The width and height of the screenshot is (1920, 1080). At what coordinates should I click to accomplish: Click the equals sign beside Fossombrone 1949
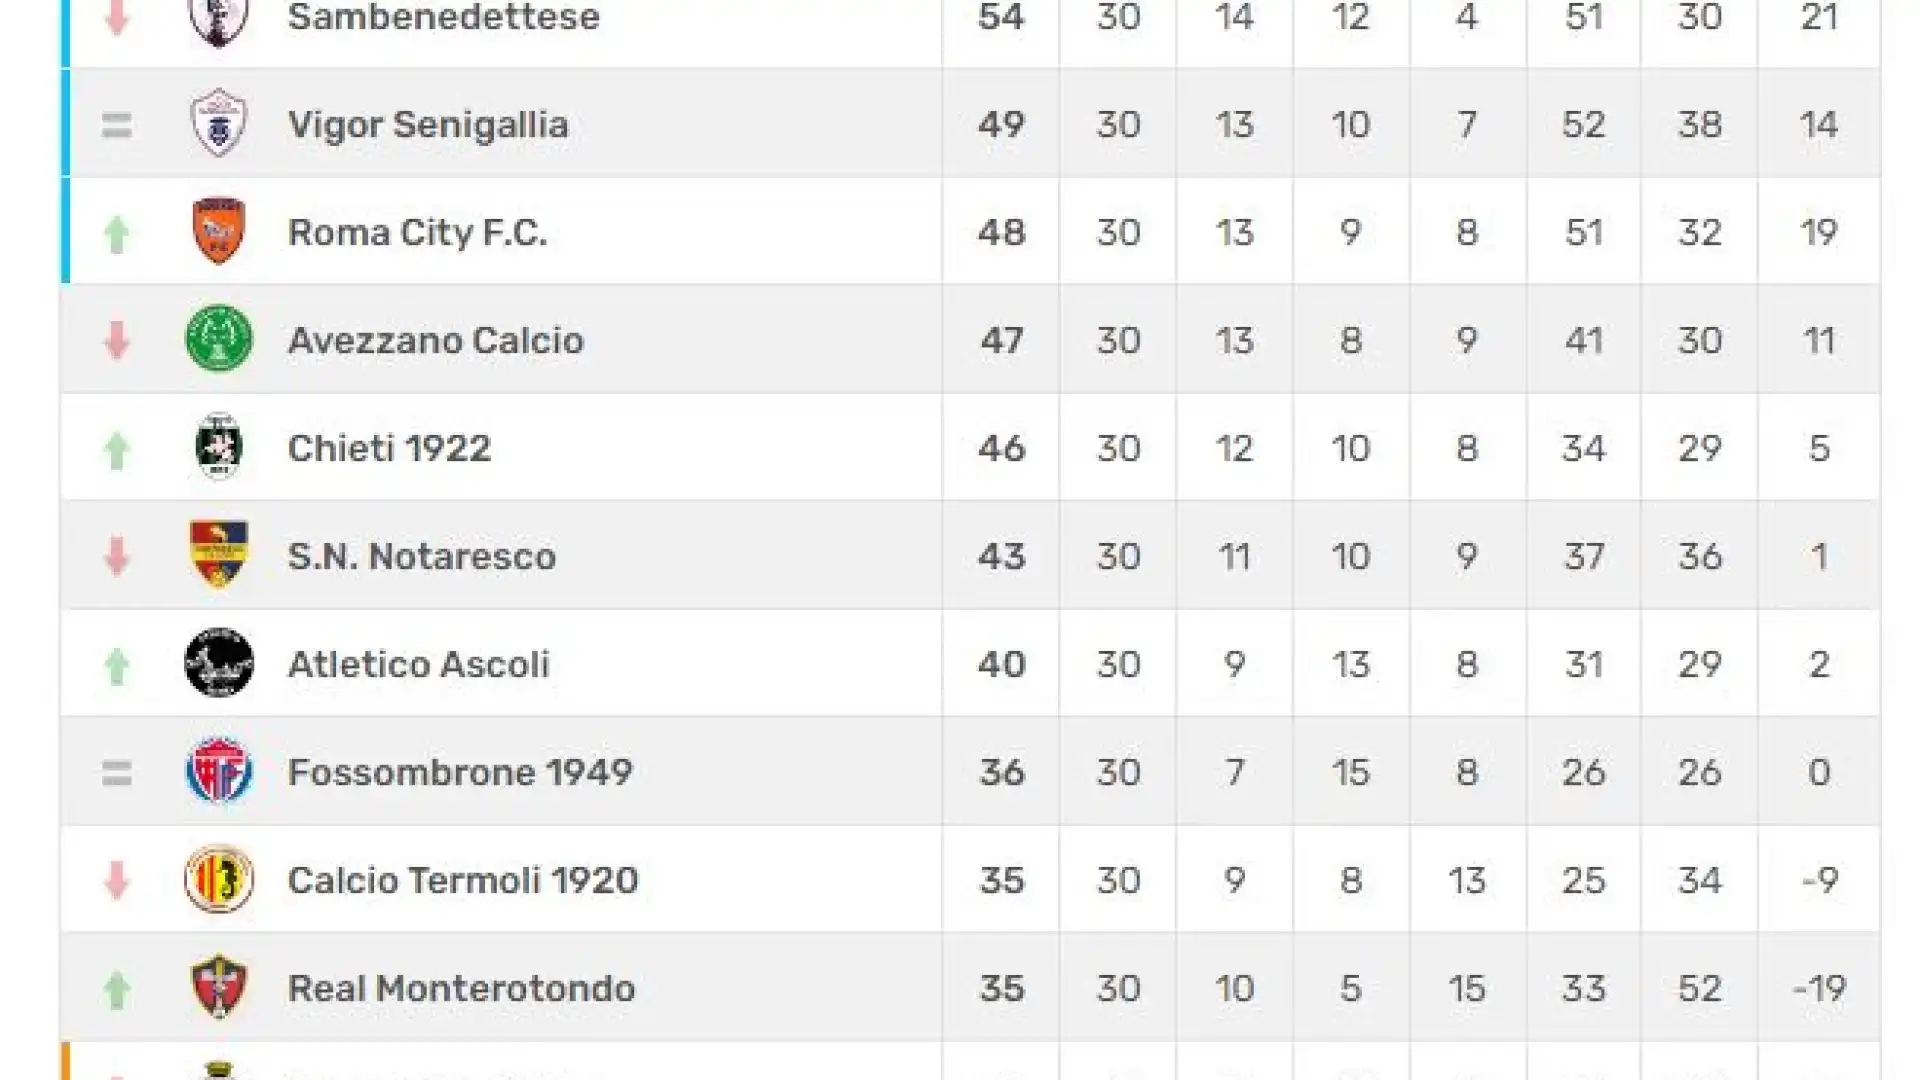tap(117, 772)
